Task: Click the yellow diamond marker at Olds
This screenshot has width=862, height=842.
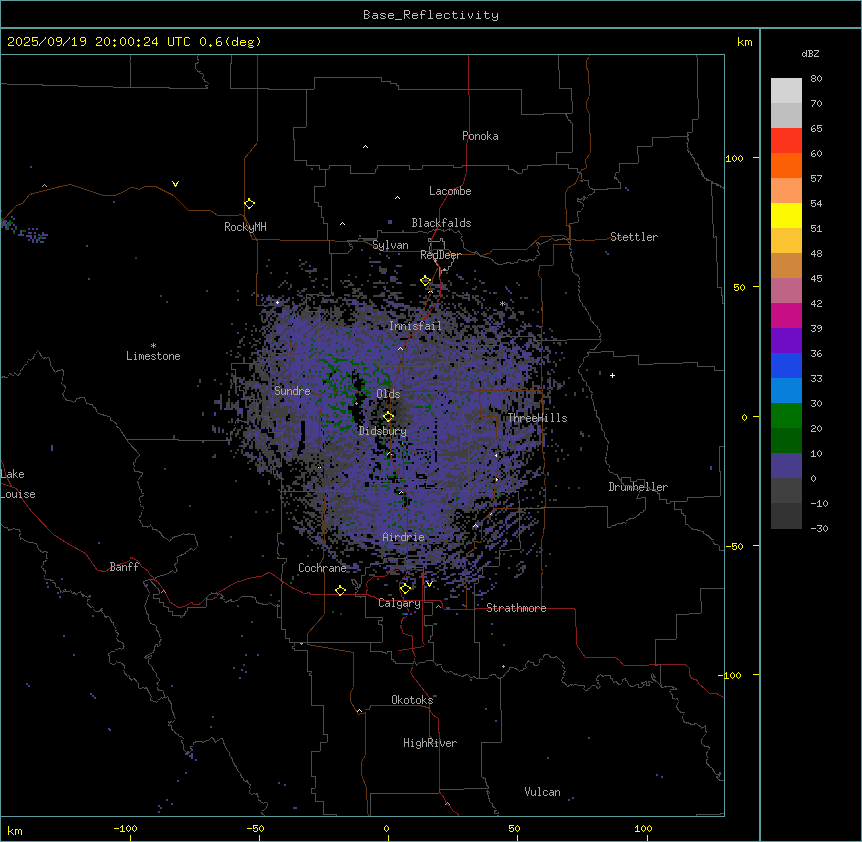Action: coord(388,416)
